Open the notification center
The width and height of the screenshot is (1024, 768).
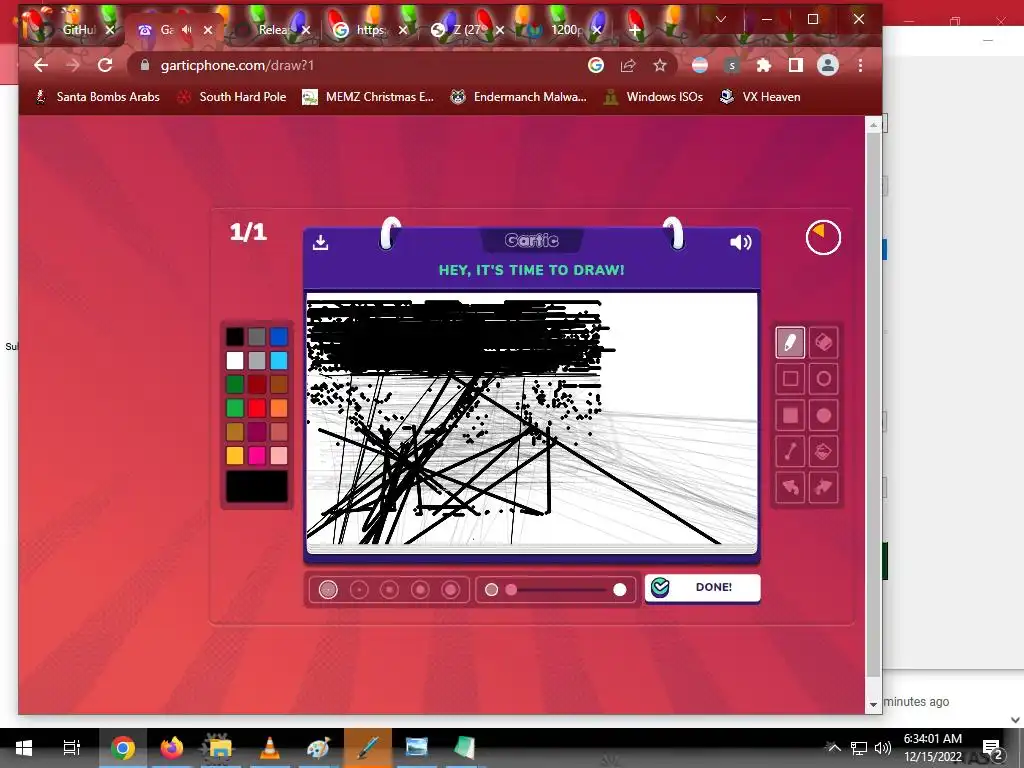coord(992,748)
